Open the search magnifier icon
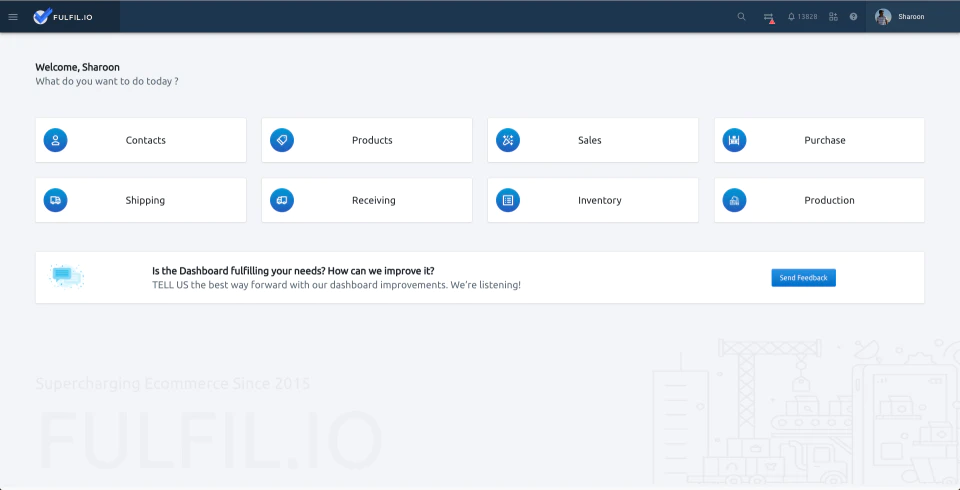Screen dimensions: 960x490 pyautogui.click(x=741, y=17)
